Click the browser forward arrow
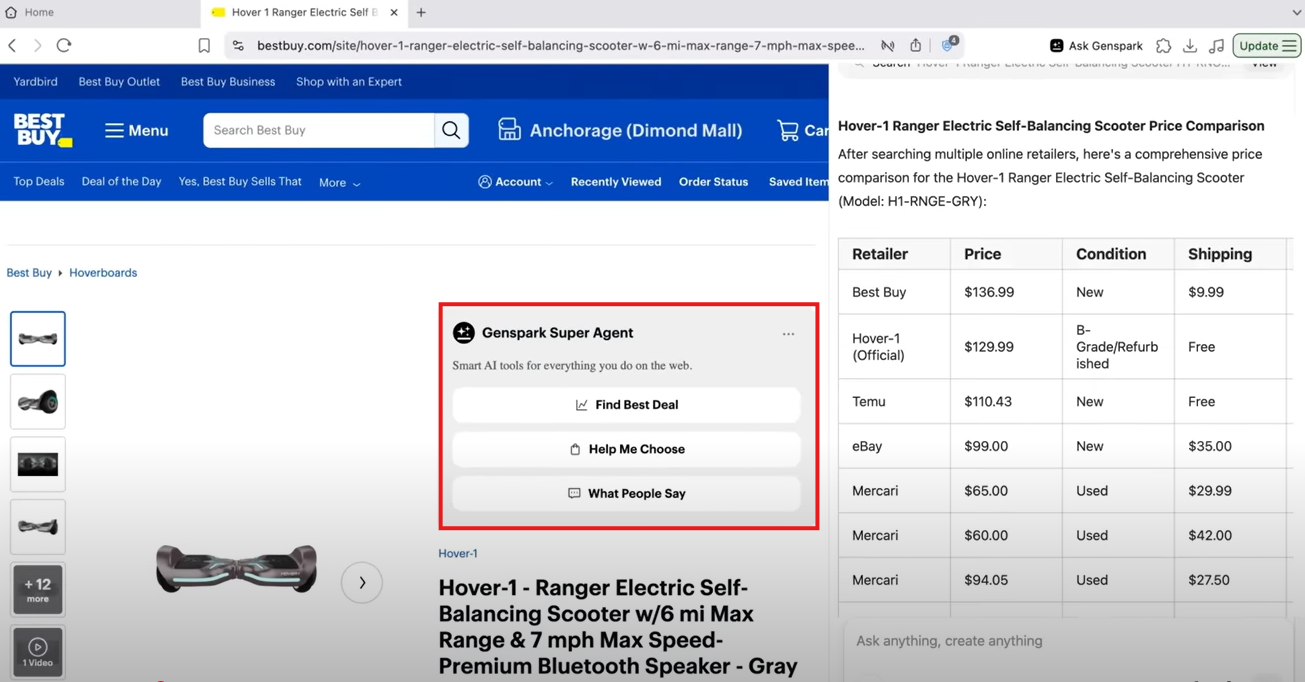 (x=38, y=45)
